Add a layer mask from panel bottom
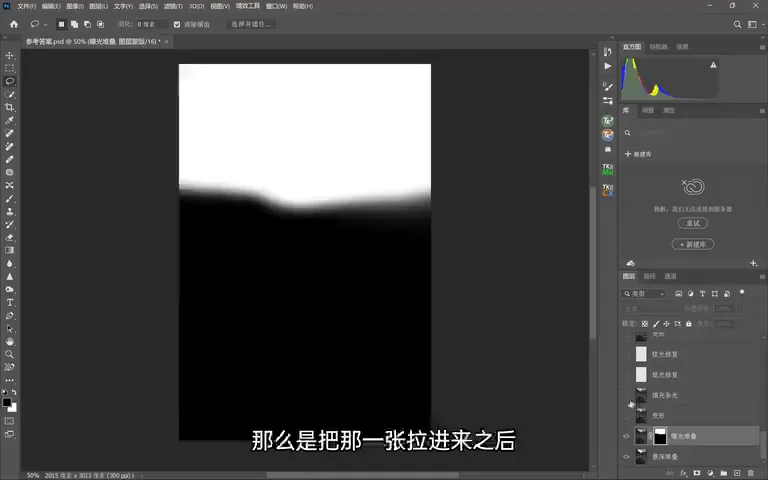Image resolution: width=768 pixels, height=480 pixels. tap(697, 473)
